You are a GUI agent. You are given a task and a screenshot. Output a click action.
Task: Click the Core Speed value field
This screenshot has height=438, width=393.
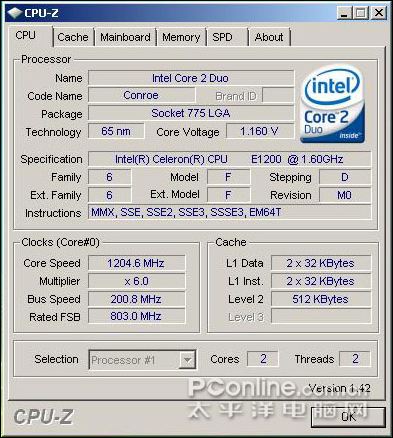pos(136,263)
